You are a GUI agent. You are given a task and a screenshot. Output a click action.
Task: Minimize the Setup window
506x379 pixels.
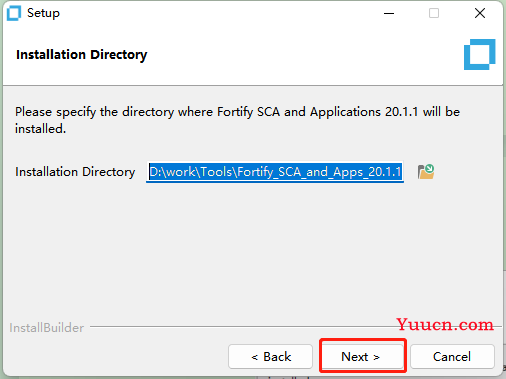coord(389,13)
